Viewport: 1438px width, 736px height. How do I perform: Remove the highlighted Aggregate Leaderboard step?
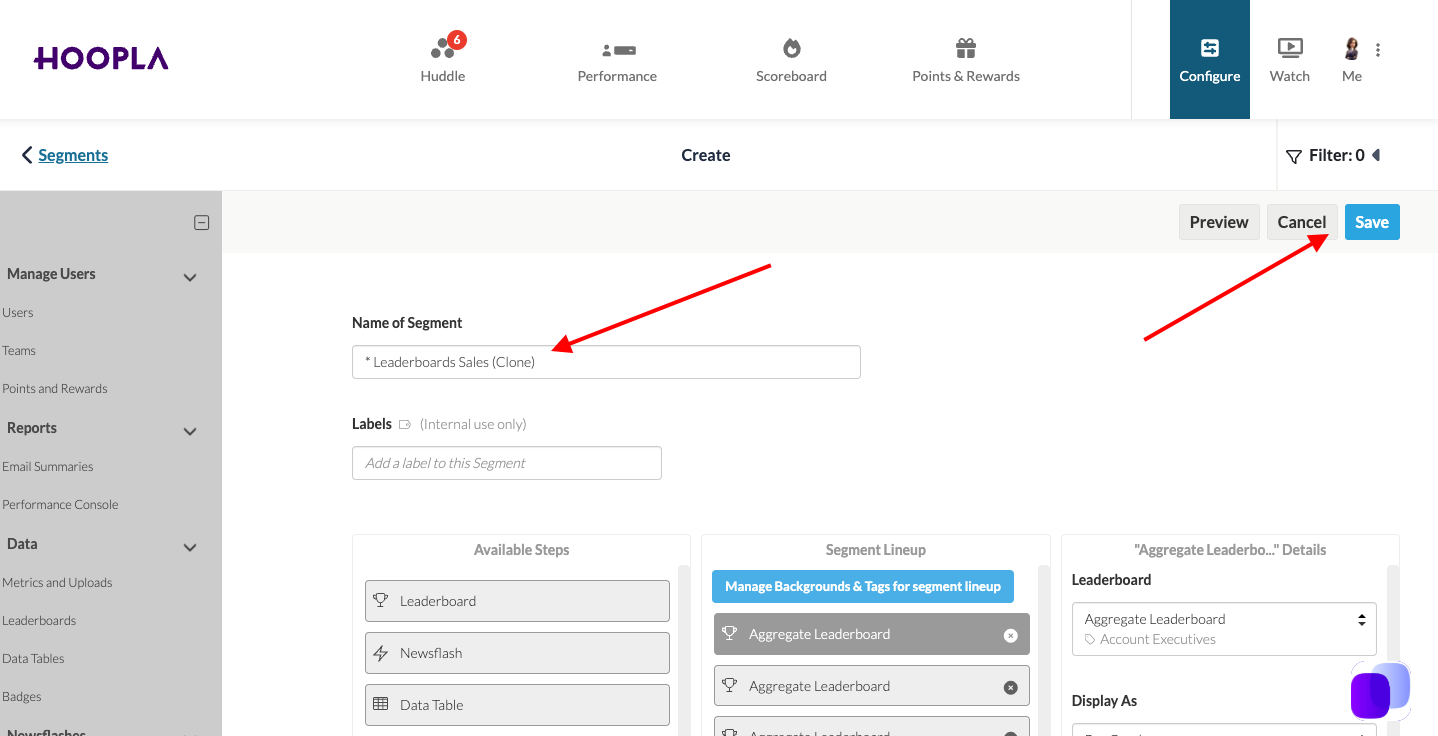[1010, 635]
